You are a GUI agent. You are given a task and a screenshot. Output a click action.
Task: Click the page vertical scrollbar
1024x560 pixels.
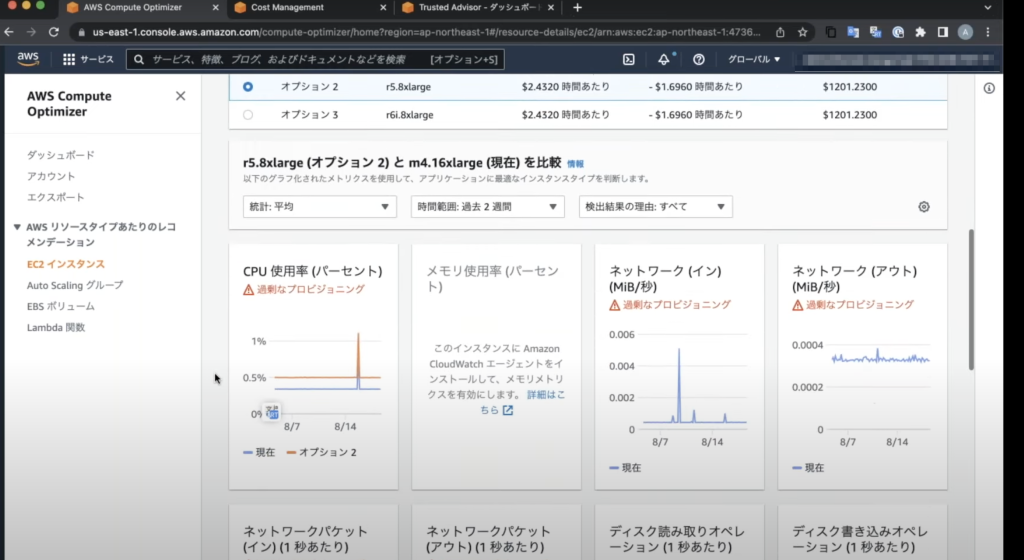tap(971, 300)
